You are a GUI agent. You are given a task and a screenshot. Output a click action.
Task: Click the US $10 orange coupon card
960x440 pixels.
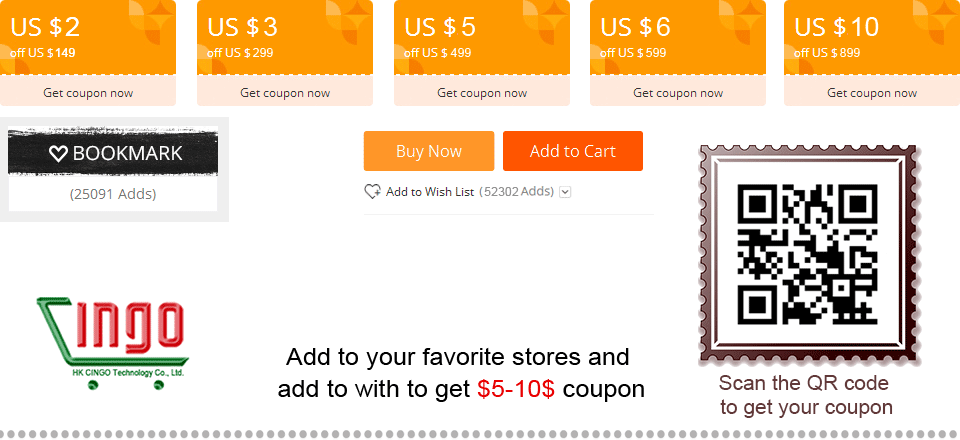pos(872,37)
